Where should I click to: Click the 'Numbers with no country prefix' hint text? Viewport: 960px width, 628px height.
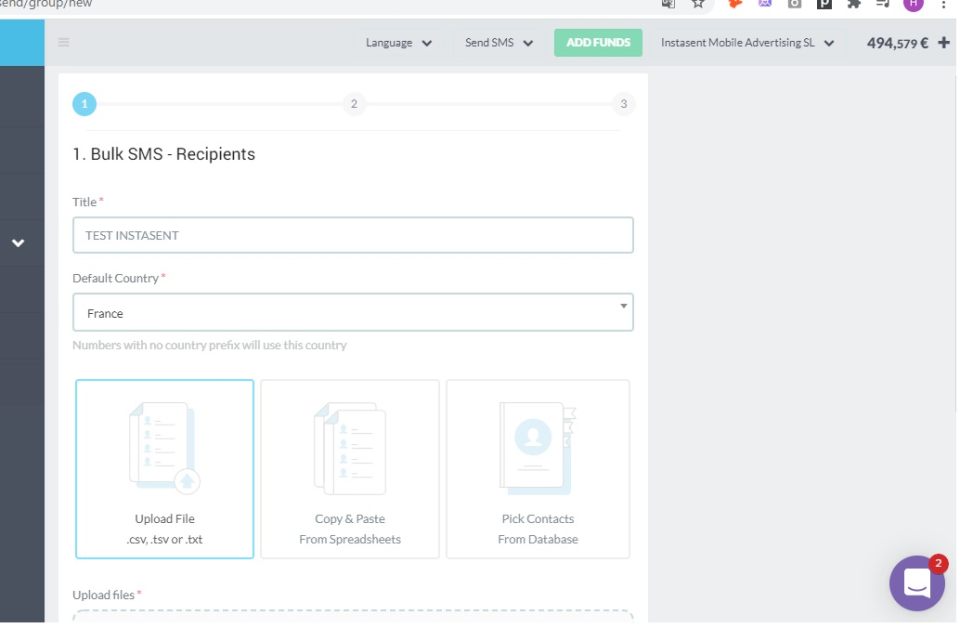(x=209, y=345)
